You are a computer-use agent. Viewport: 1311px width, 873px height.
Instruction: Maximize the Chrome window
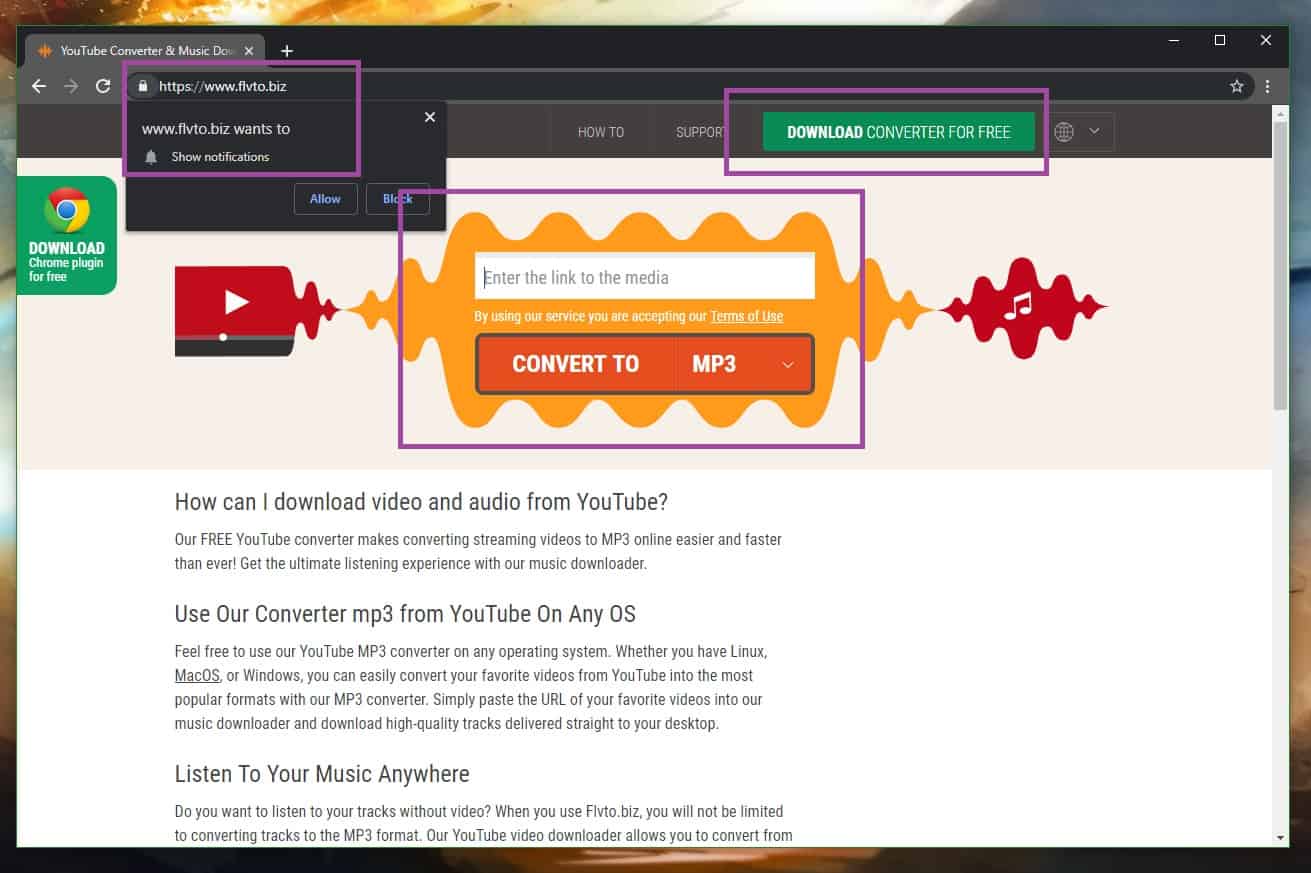pyautogui.click(x=1220, y=40)
